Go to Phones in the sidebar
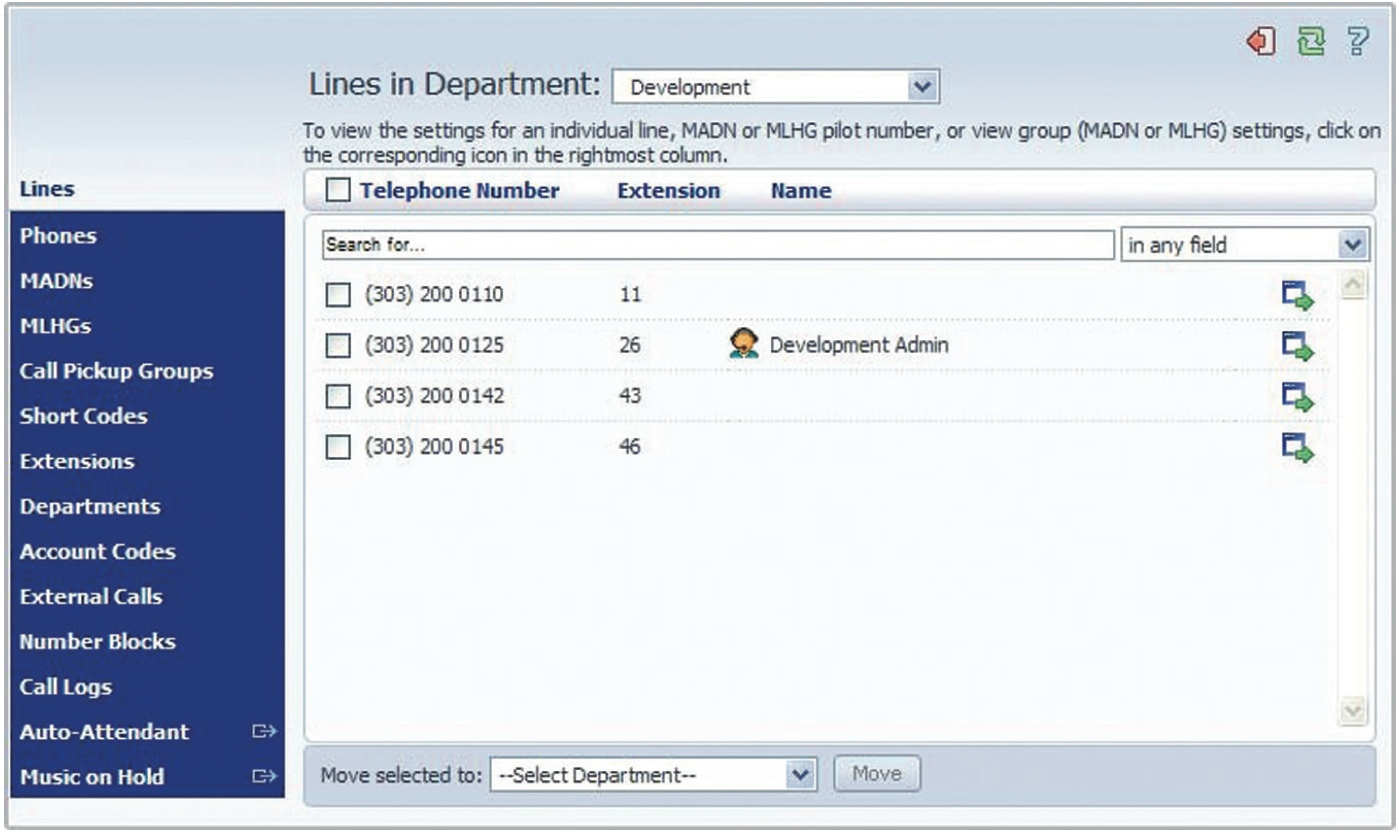Image resolution: width=1399 pixels, height=833 pixels. pos(59,236)
